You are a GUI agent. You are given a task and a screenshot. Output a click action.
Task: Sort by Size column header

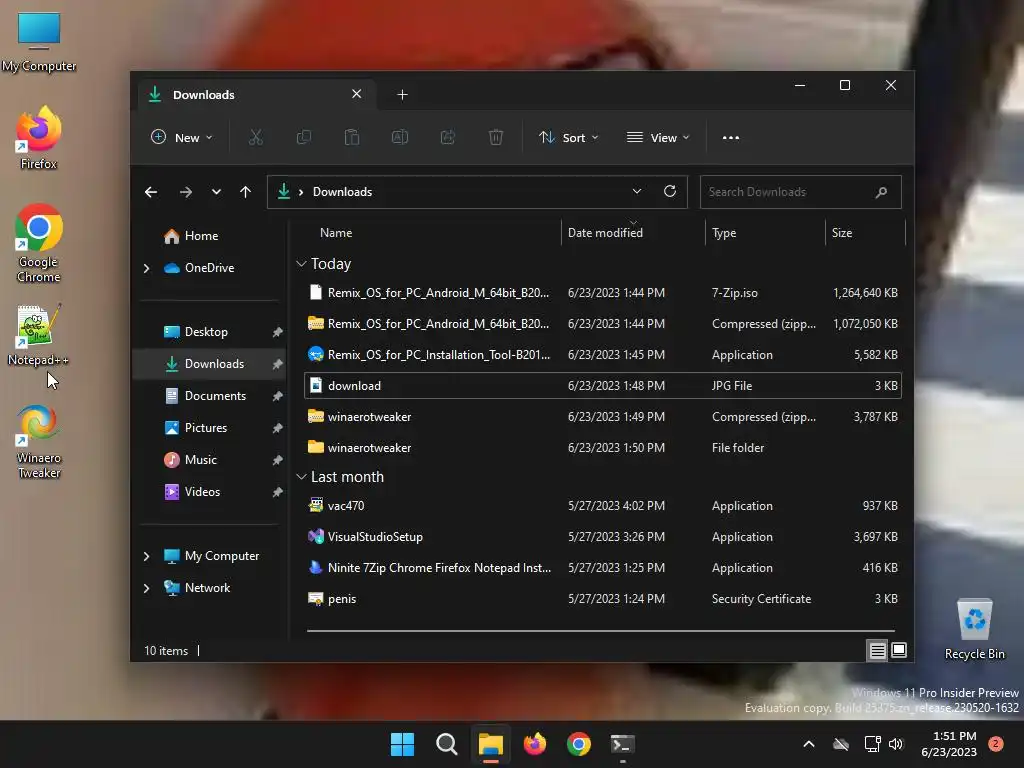coord(842,232)
